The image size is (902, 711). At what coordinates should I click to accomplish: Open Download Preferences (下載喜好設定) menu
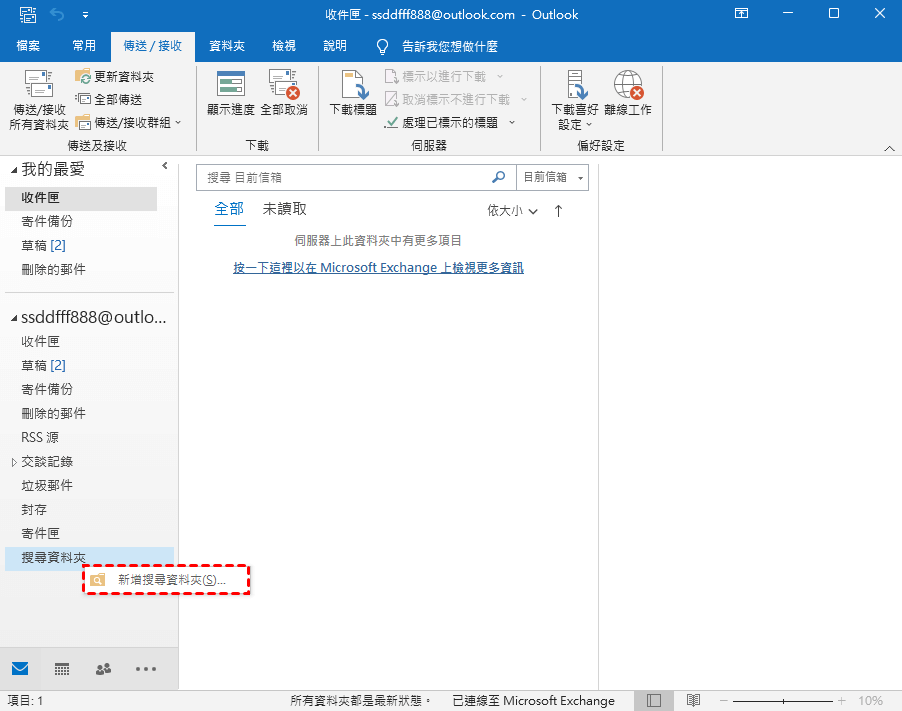pyautogui.click(x=575, y=100)
